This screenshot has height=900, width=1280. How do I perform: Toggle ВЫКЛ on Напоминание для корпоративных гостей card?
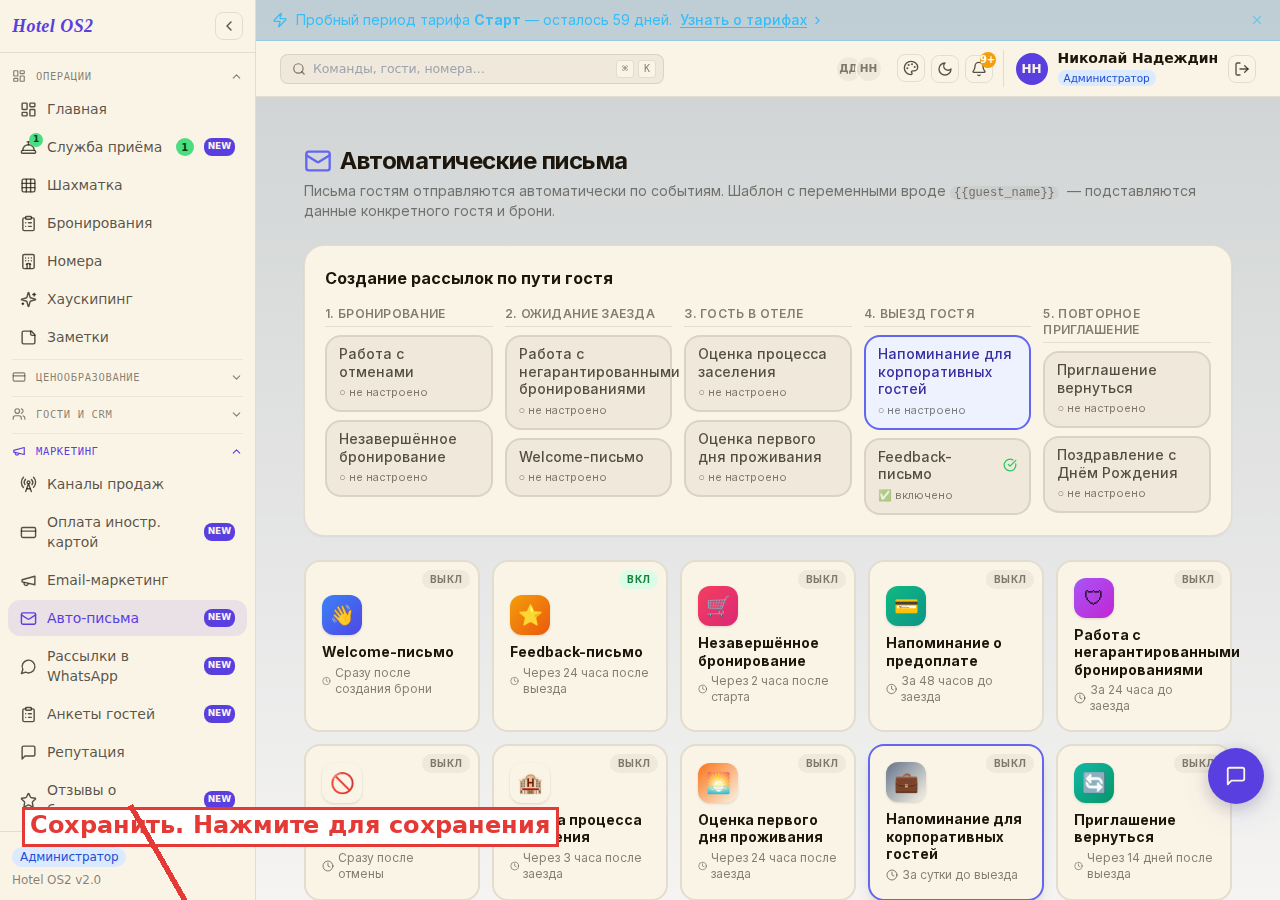coord(1010,763)
